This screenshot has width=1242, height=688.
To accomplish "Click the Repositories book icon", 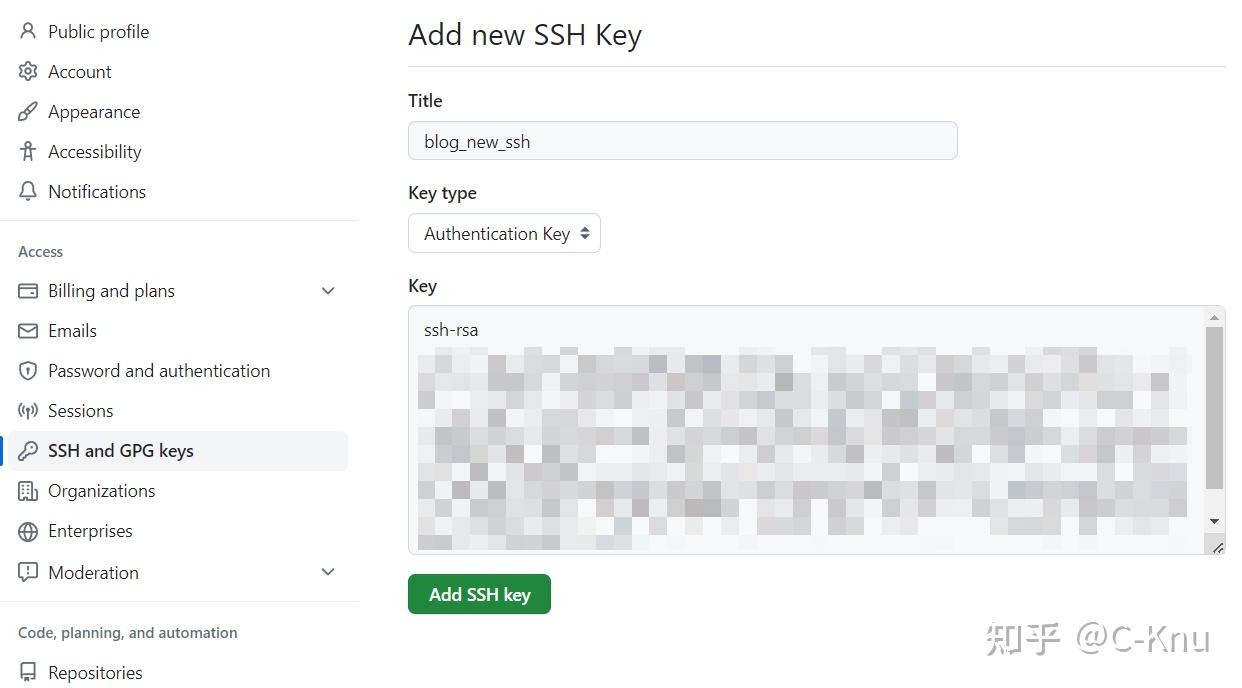I will (29, 672).
